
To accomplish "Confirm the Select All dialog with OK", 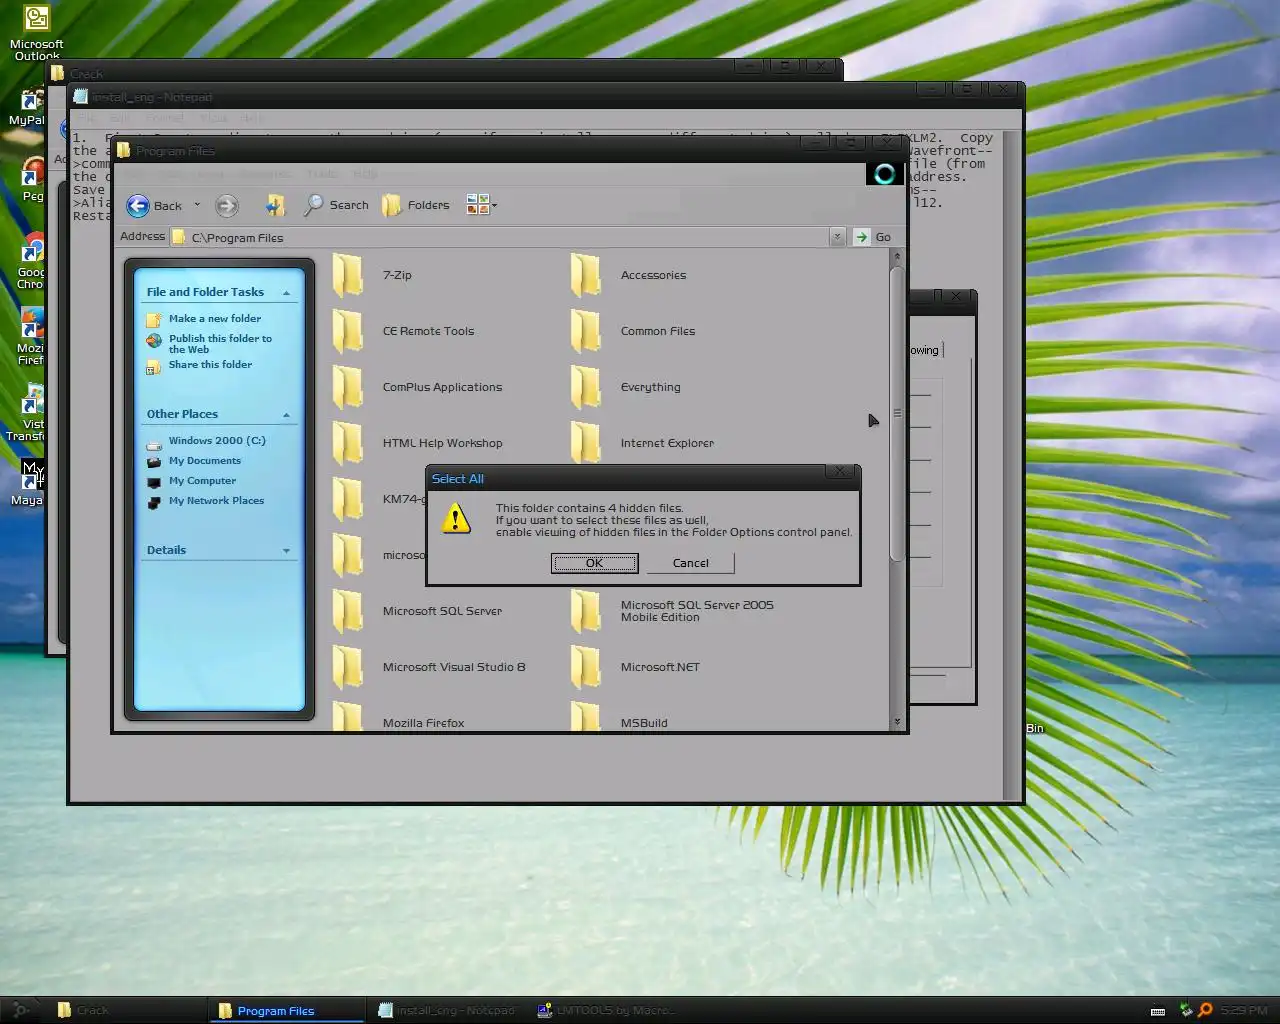I will 594,563.
